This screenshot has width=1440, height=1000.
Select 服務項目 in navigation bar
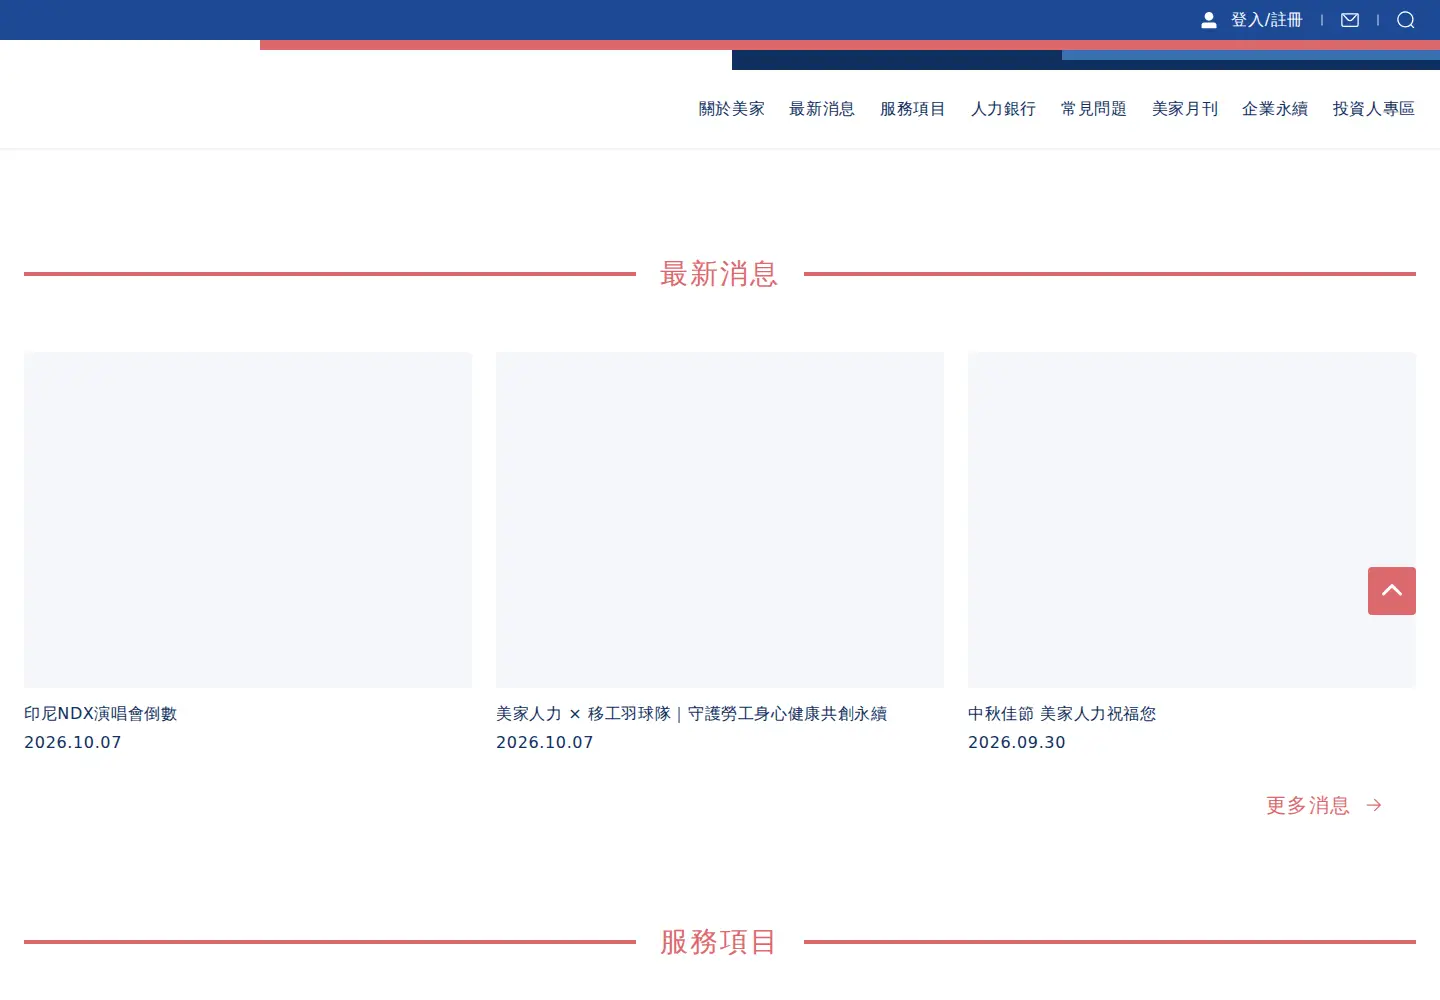(x=912, y=108)
